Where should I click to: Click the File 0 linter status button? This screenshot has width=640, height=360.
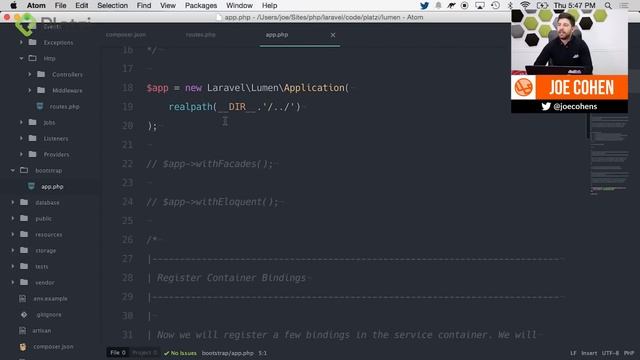tap(118, 353)
